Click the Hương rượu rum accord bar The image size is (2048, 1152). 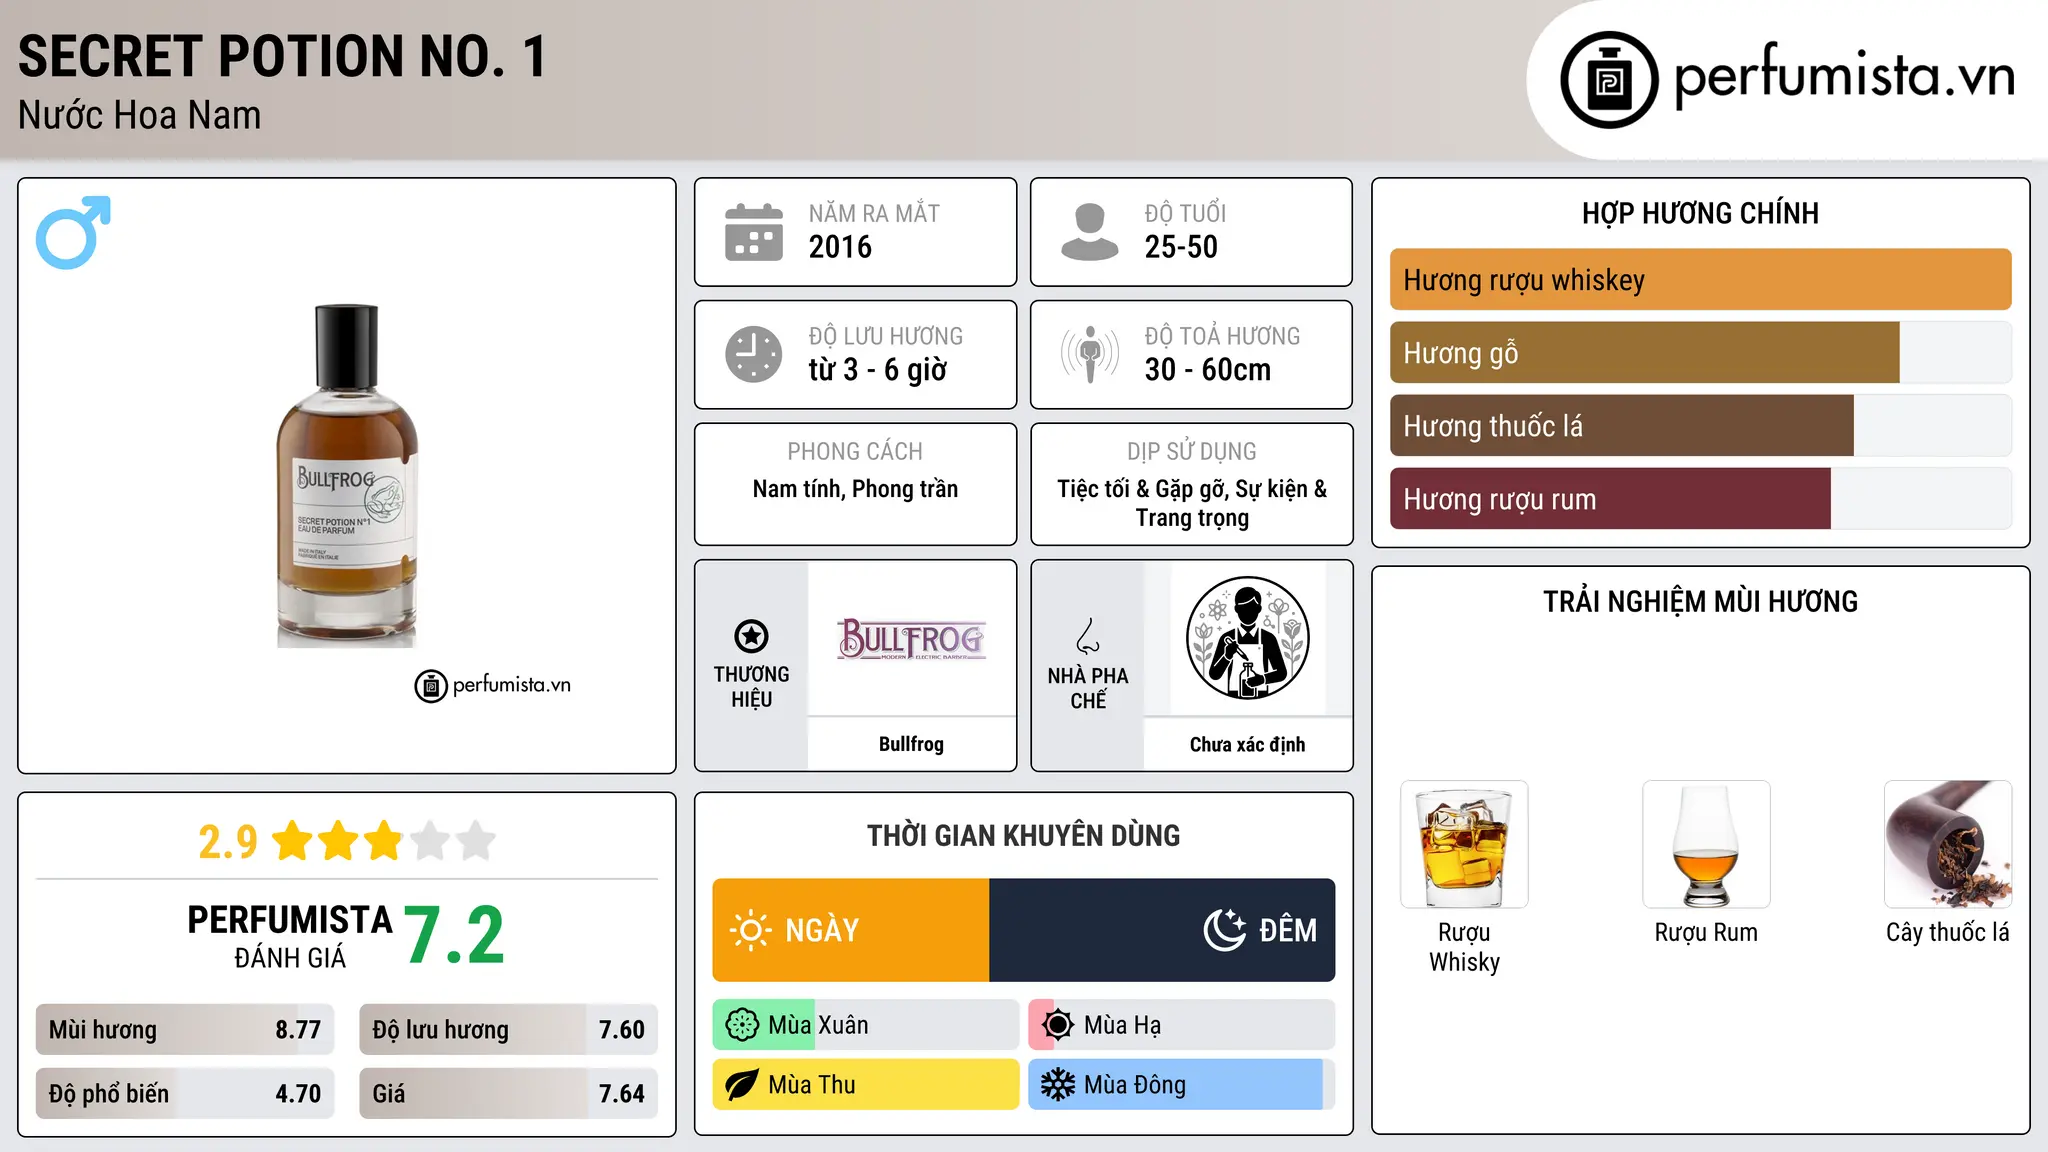(x=1700, y=499)
